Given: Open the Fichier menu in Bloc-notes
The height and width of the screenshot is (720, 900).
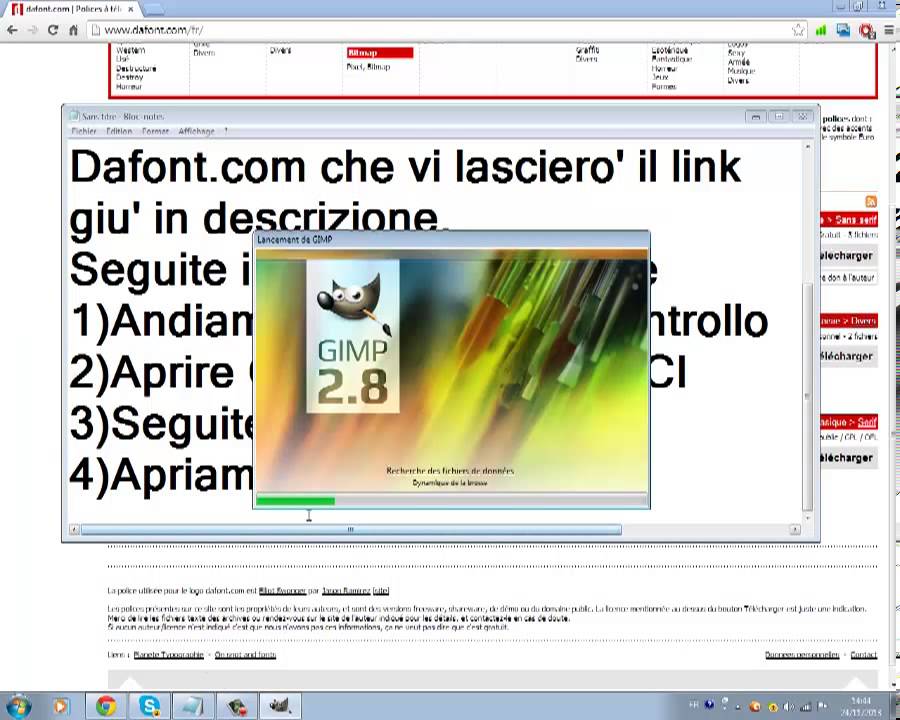Looking at the screenshot, I should [x=84, y=131].
